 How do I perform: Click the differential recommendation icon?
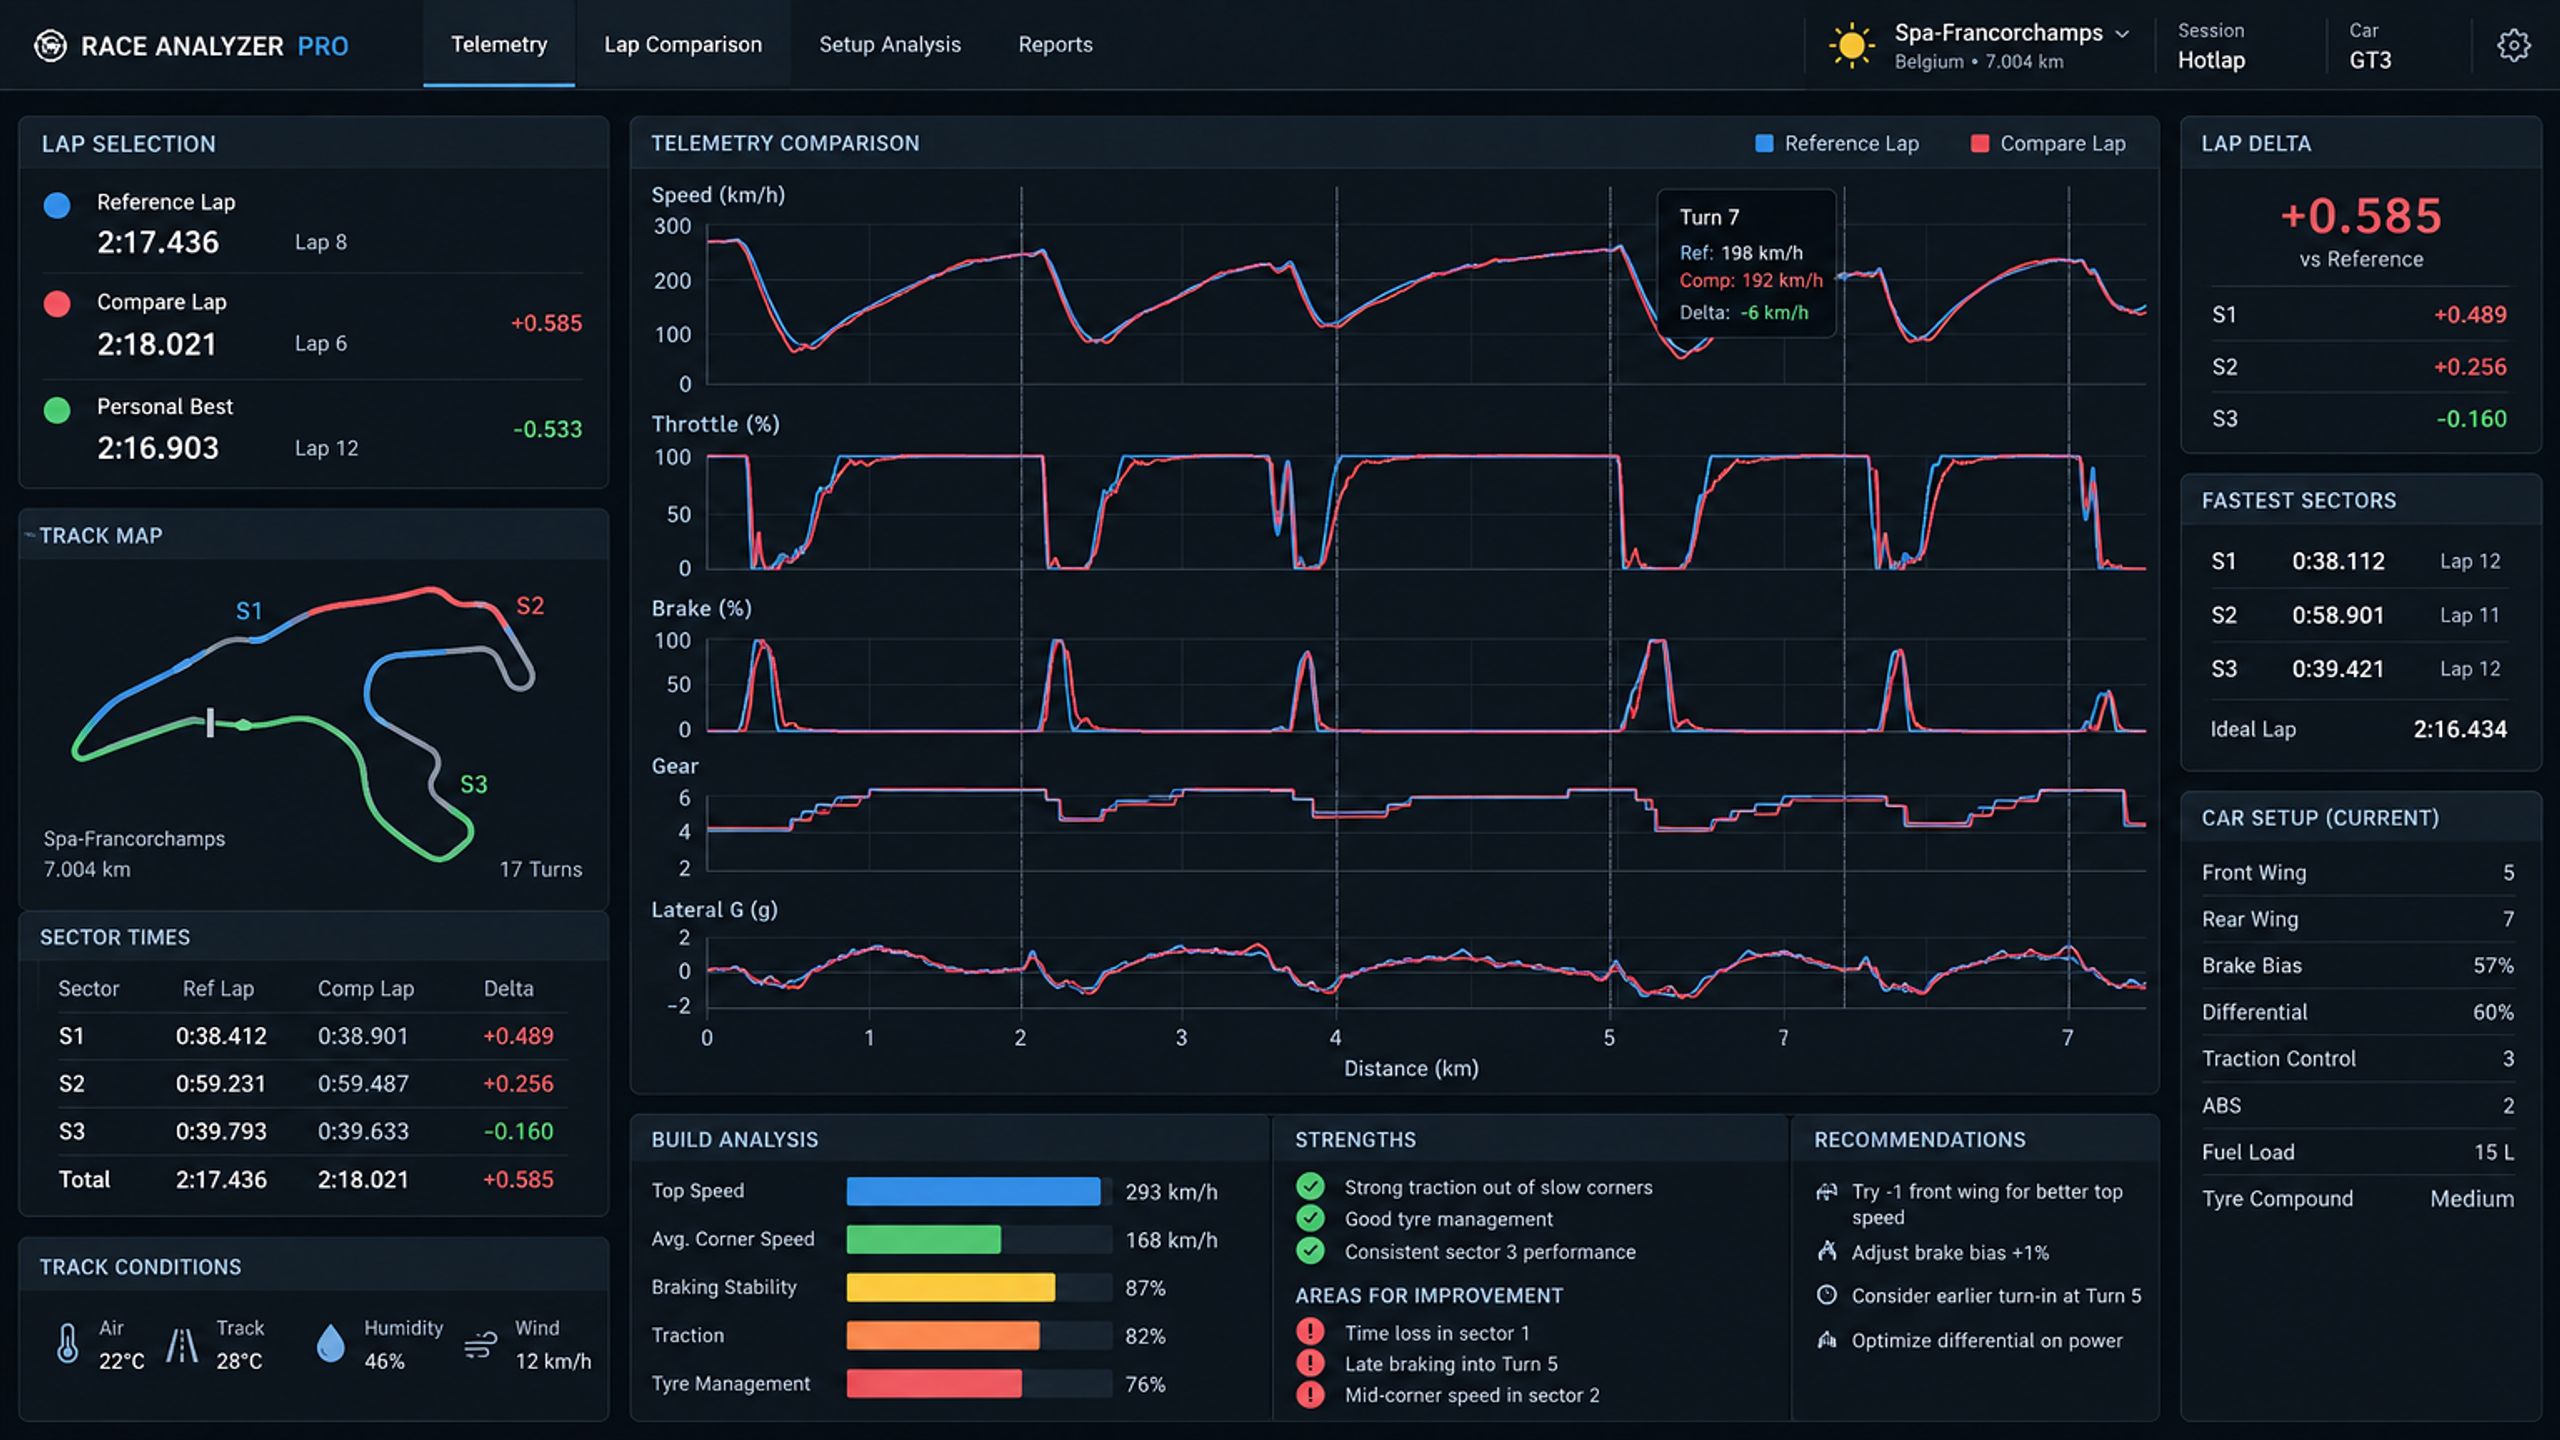tap(1827, 1340)
